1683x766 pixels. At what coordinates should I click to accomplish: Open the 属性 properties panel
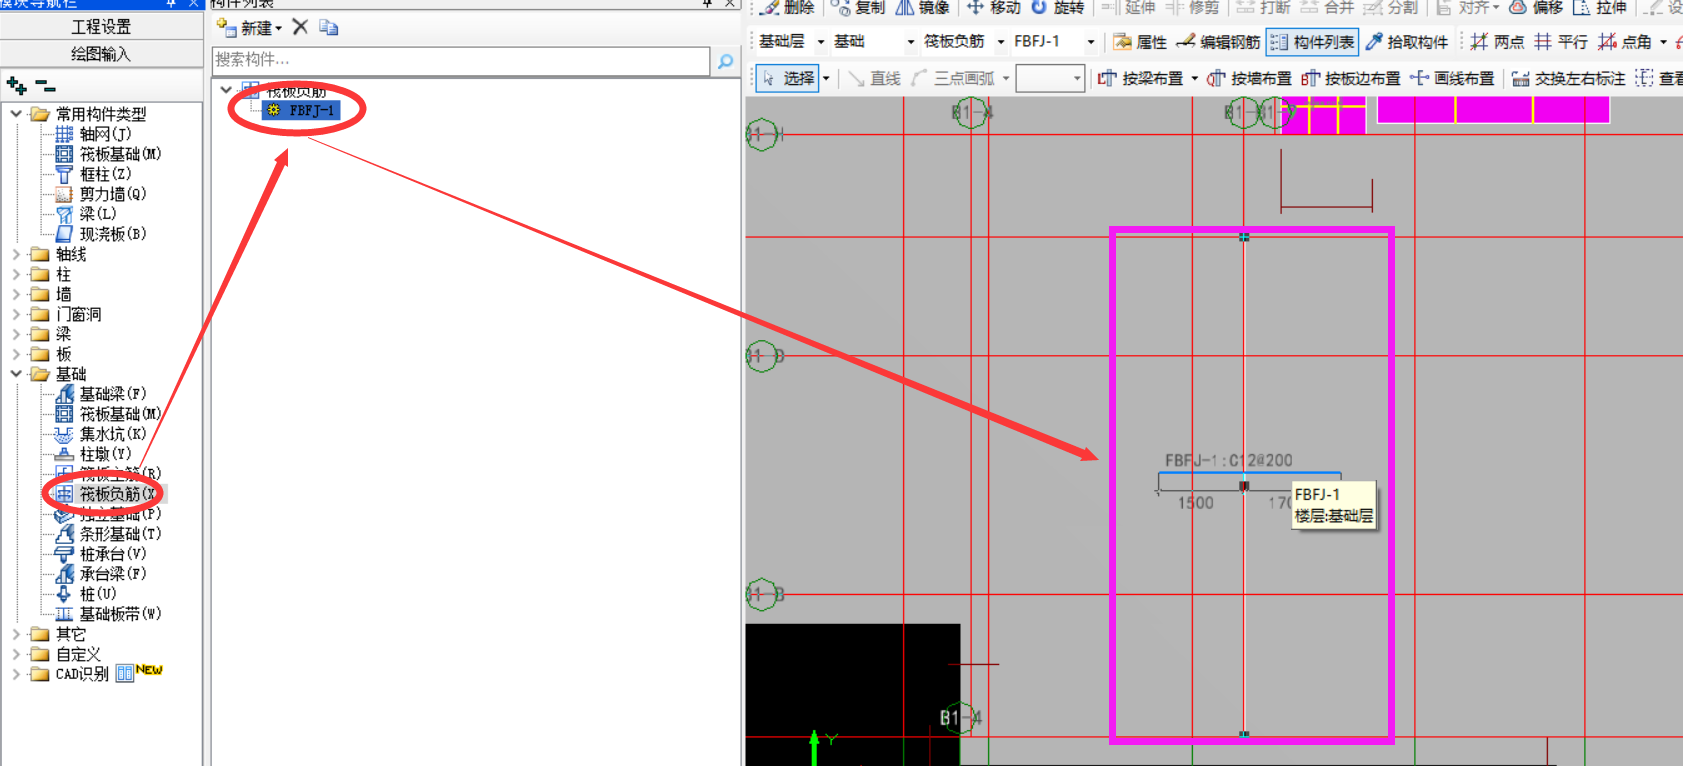point(1140,41)
